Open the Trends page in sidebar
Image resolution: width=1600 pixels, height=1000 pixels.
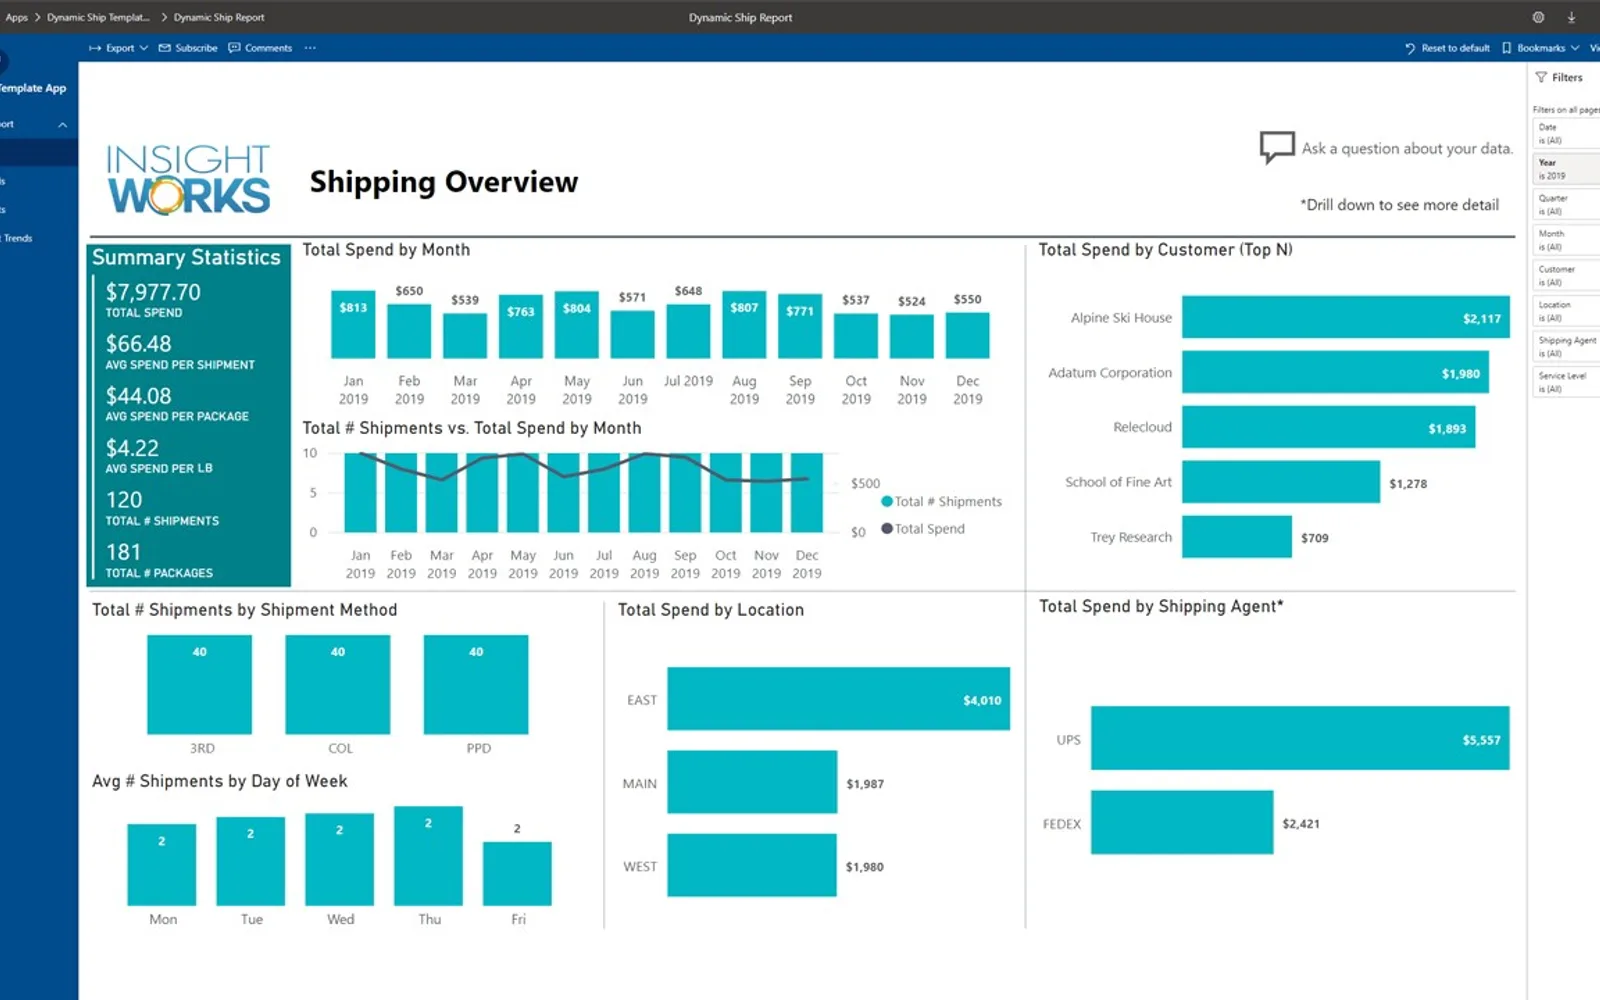[x=17, y=238]
